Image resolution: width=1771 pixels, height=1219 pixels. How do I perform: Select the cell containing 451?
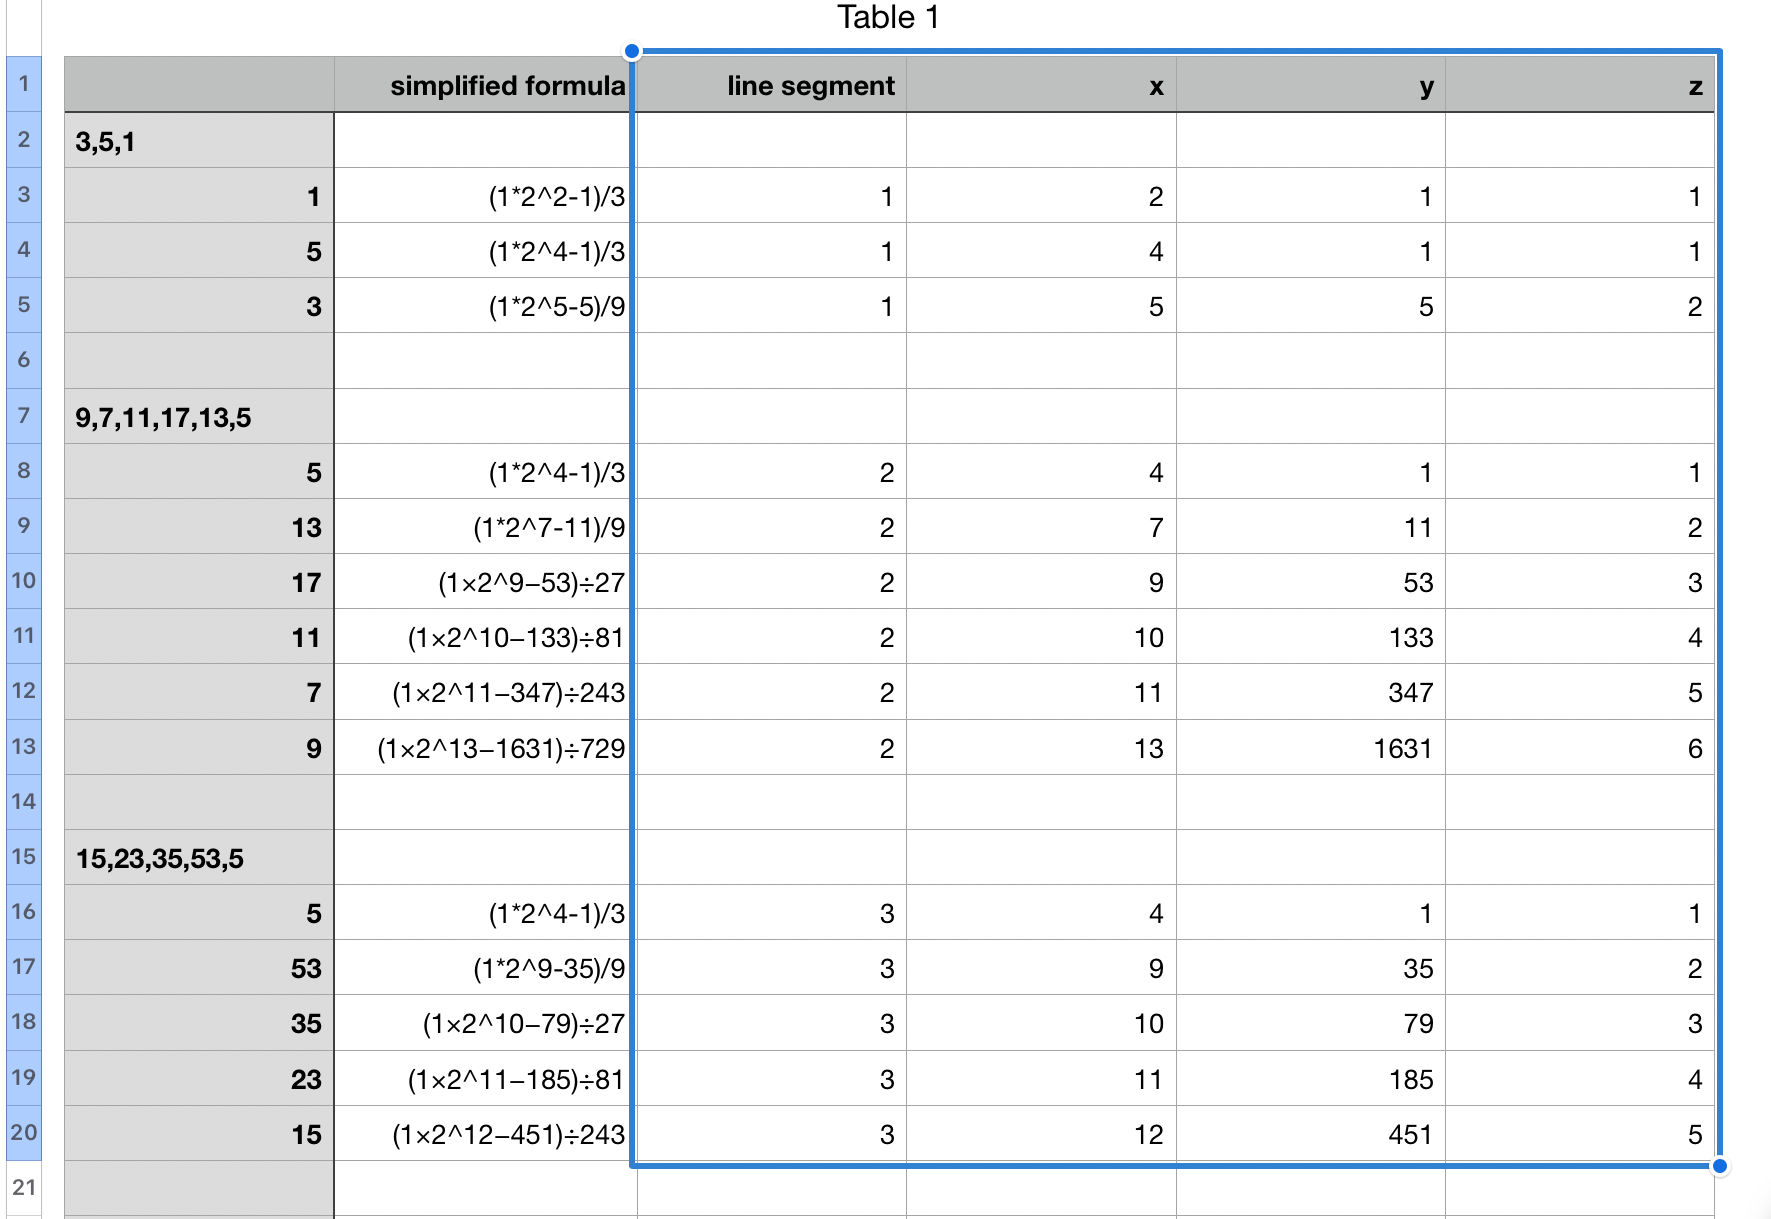[1310, 1134]
